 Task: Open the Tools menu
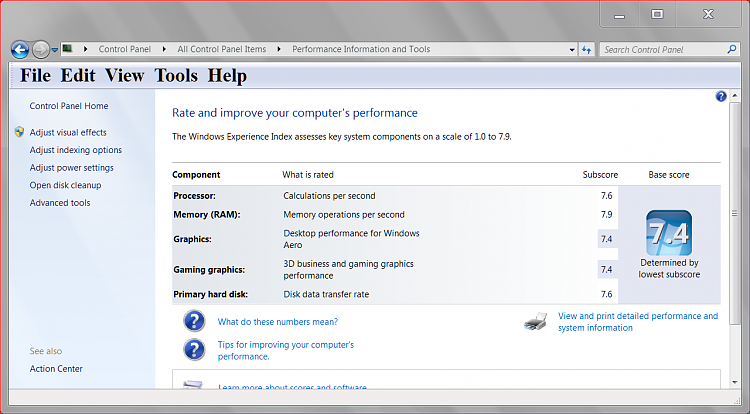(176, 76)
